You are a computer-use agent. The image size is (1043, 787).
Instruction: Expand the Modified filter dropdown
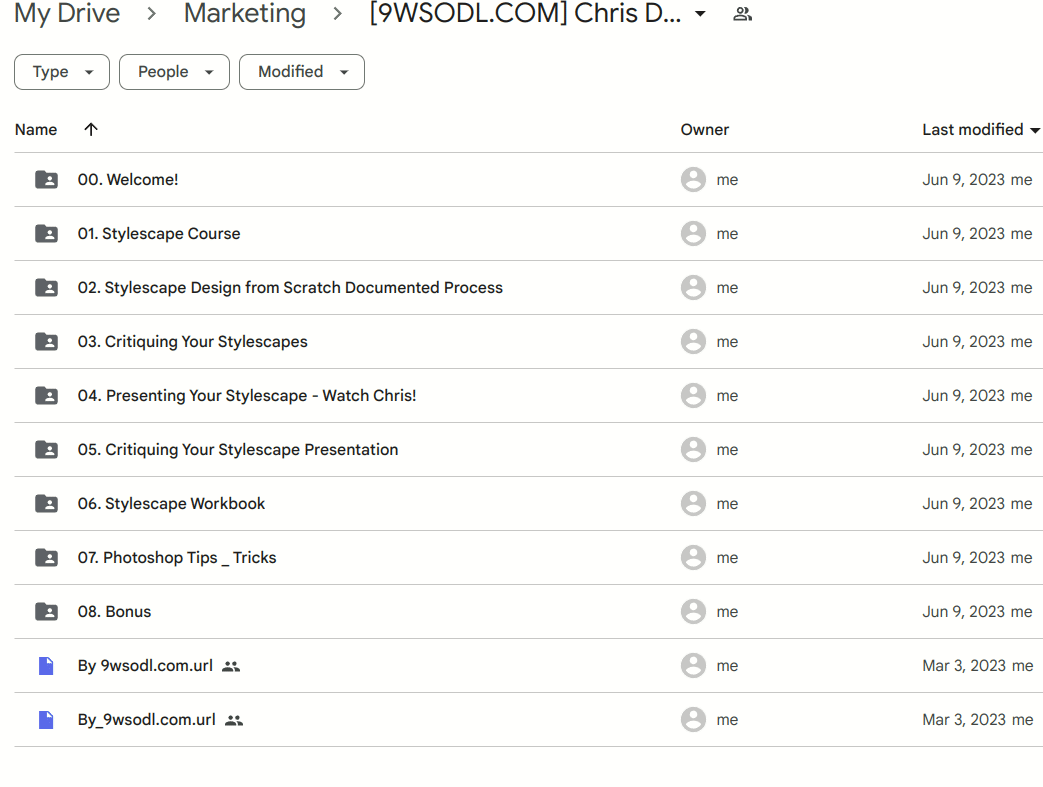click(x=301, y=72)
